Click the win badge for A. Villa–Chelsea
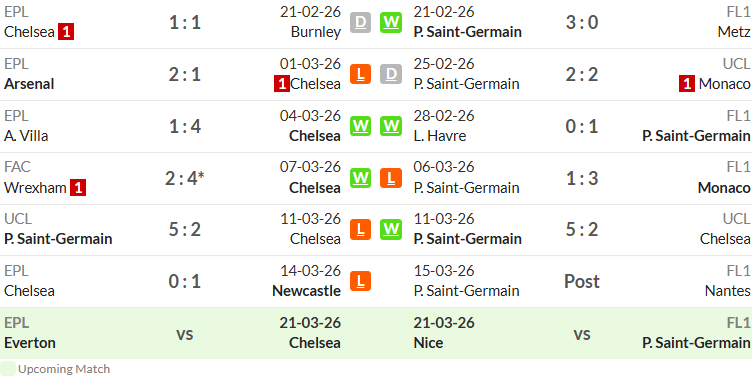 click(x=360, y=126)
